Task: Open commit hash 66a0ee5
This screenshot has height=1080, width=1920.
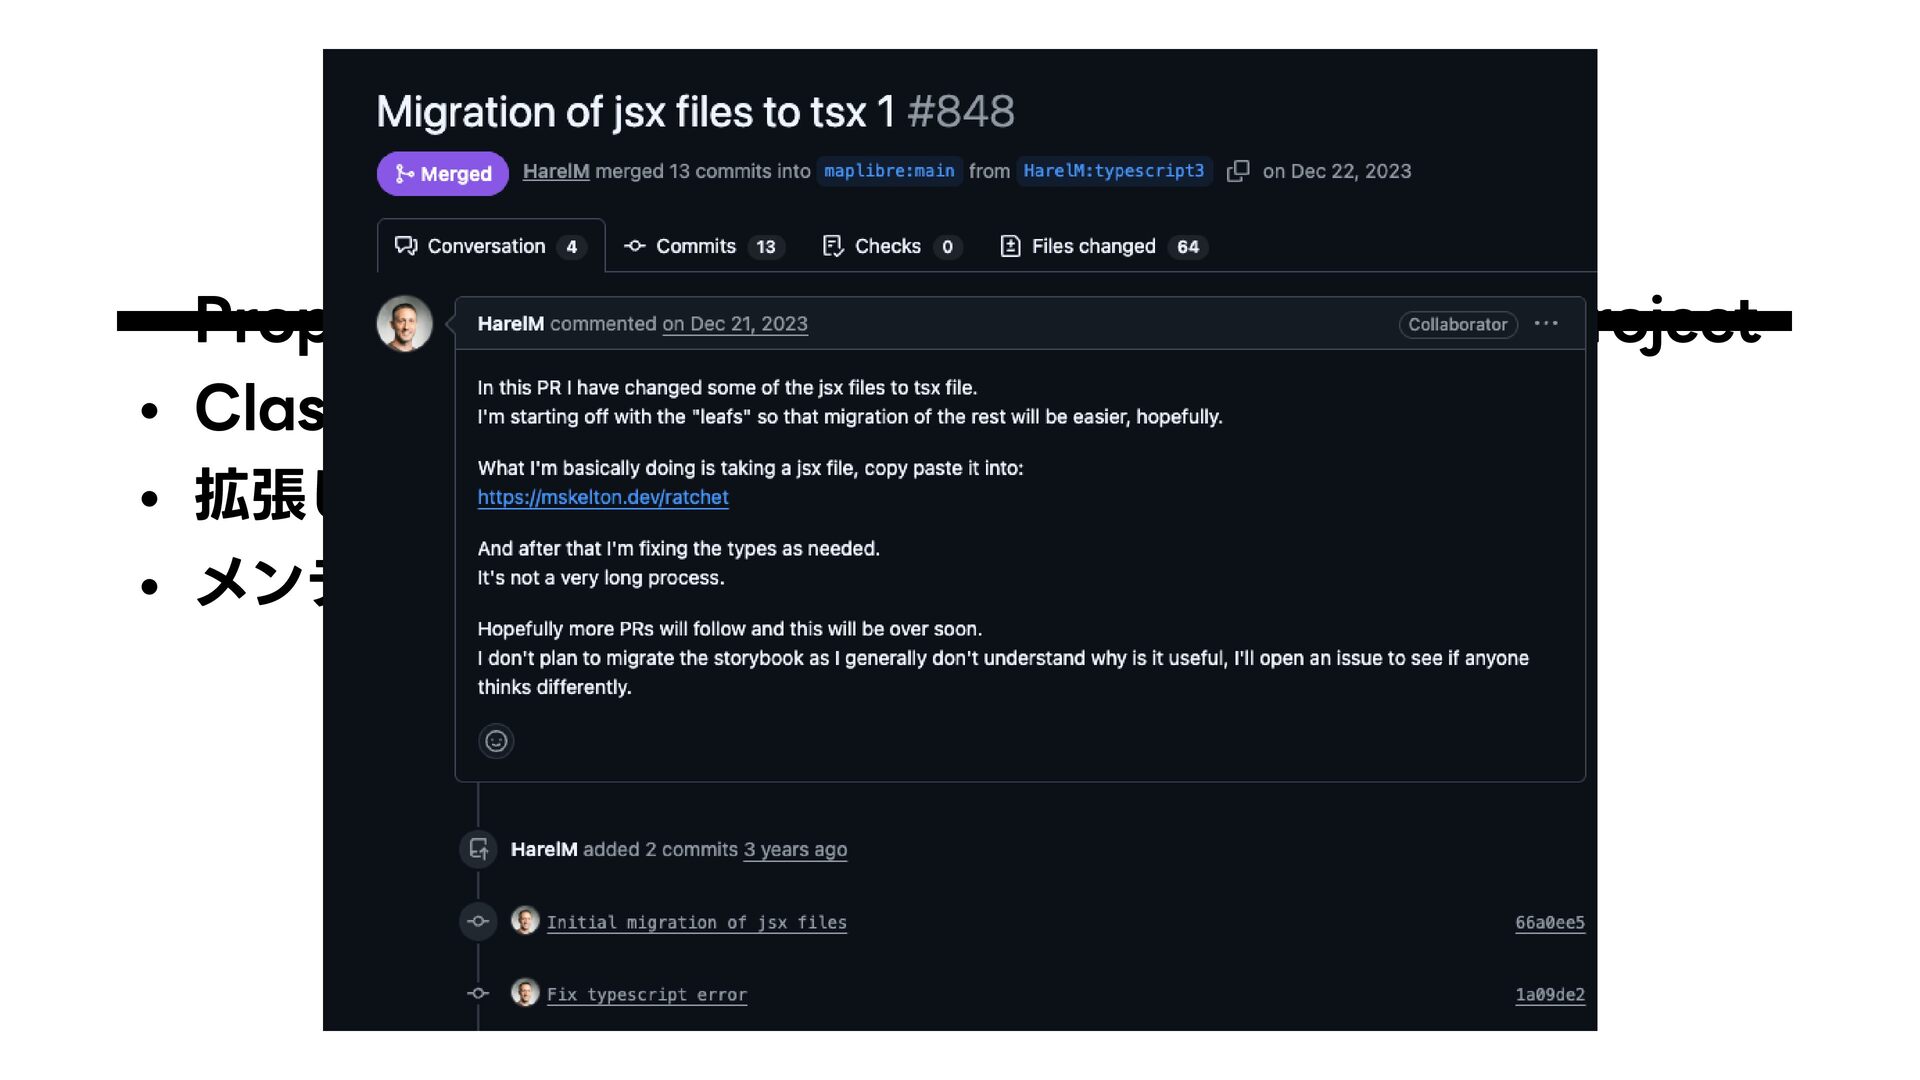Action: (1550, 922)
